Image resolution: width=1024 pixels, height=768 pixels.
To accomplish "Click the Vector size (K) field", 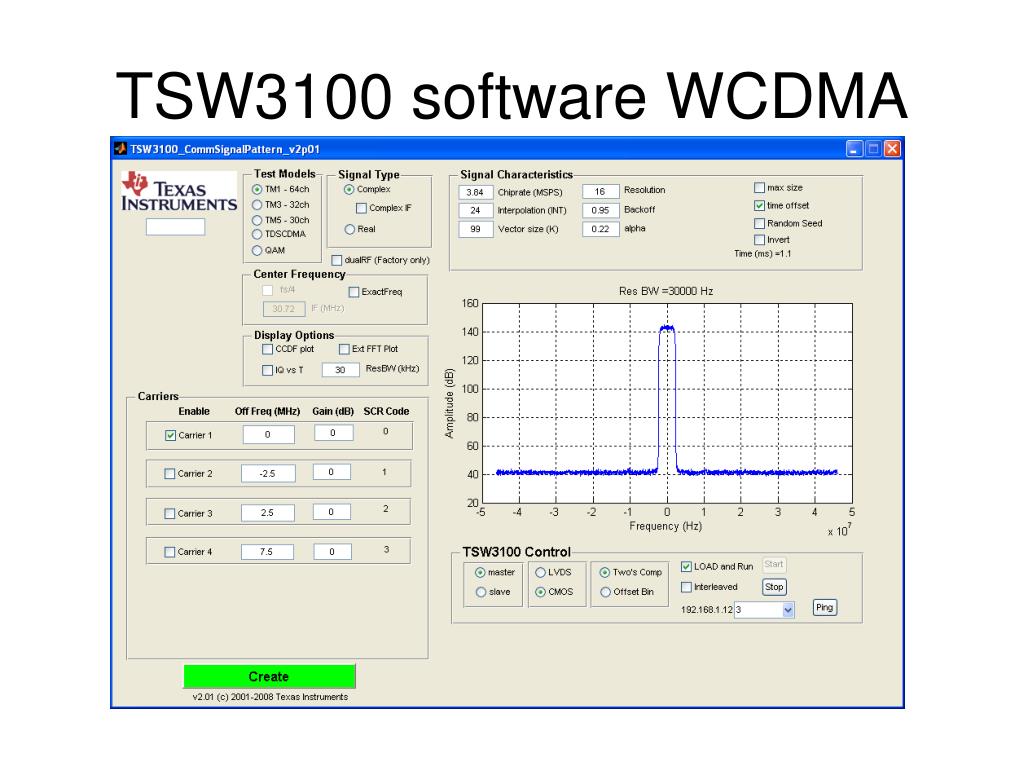I will pyautogui.click(x=475, y=229).
